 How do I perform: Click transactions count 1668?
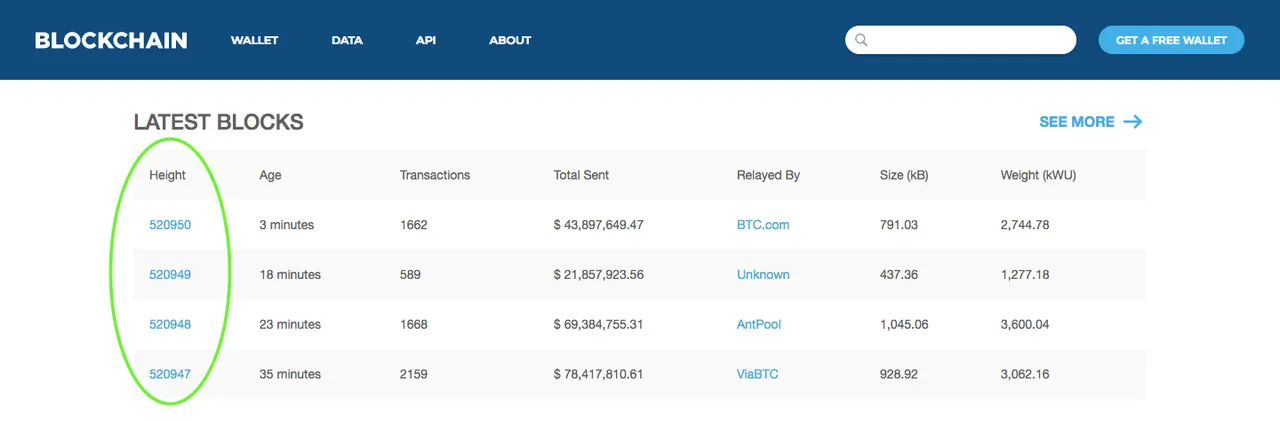tap(414, 325)
